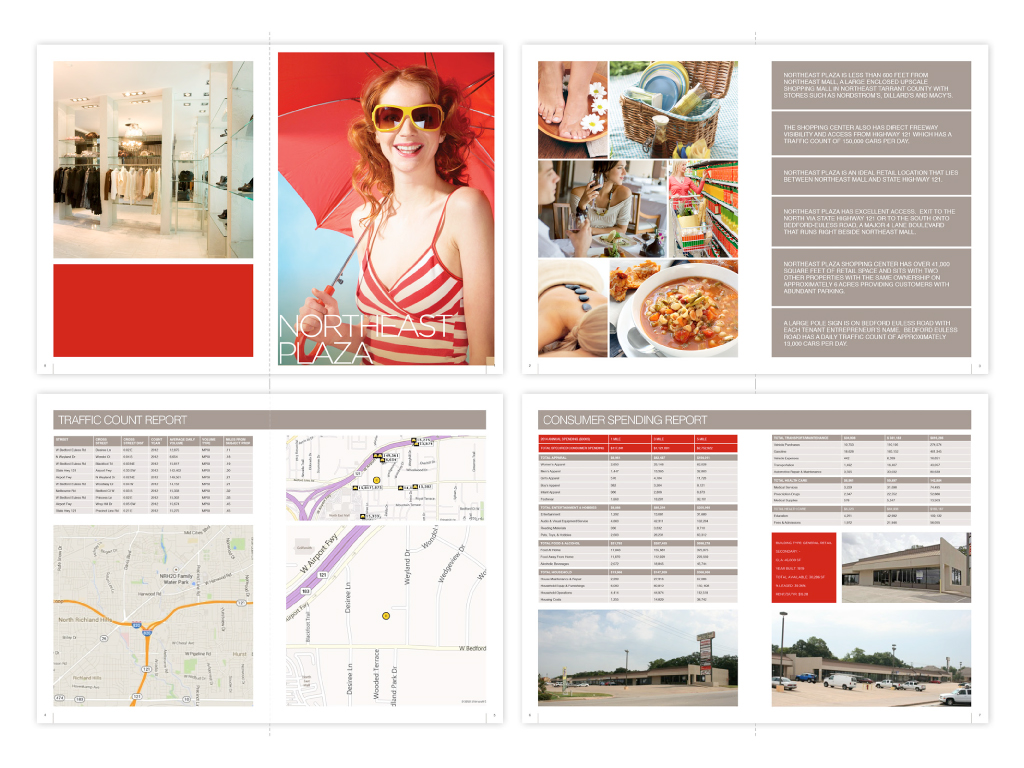Select the North Richland Hills area map
1024x768 pixels.
coord(153,615)
